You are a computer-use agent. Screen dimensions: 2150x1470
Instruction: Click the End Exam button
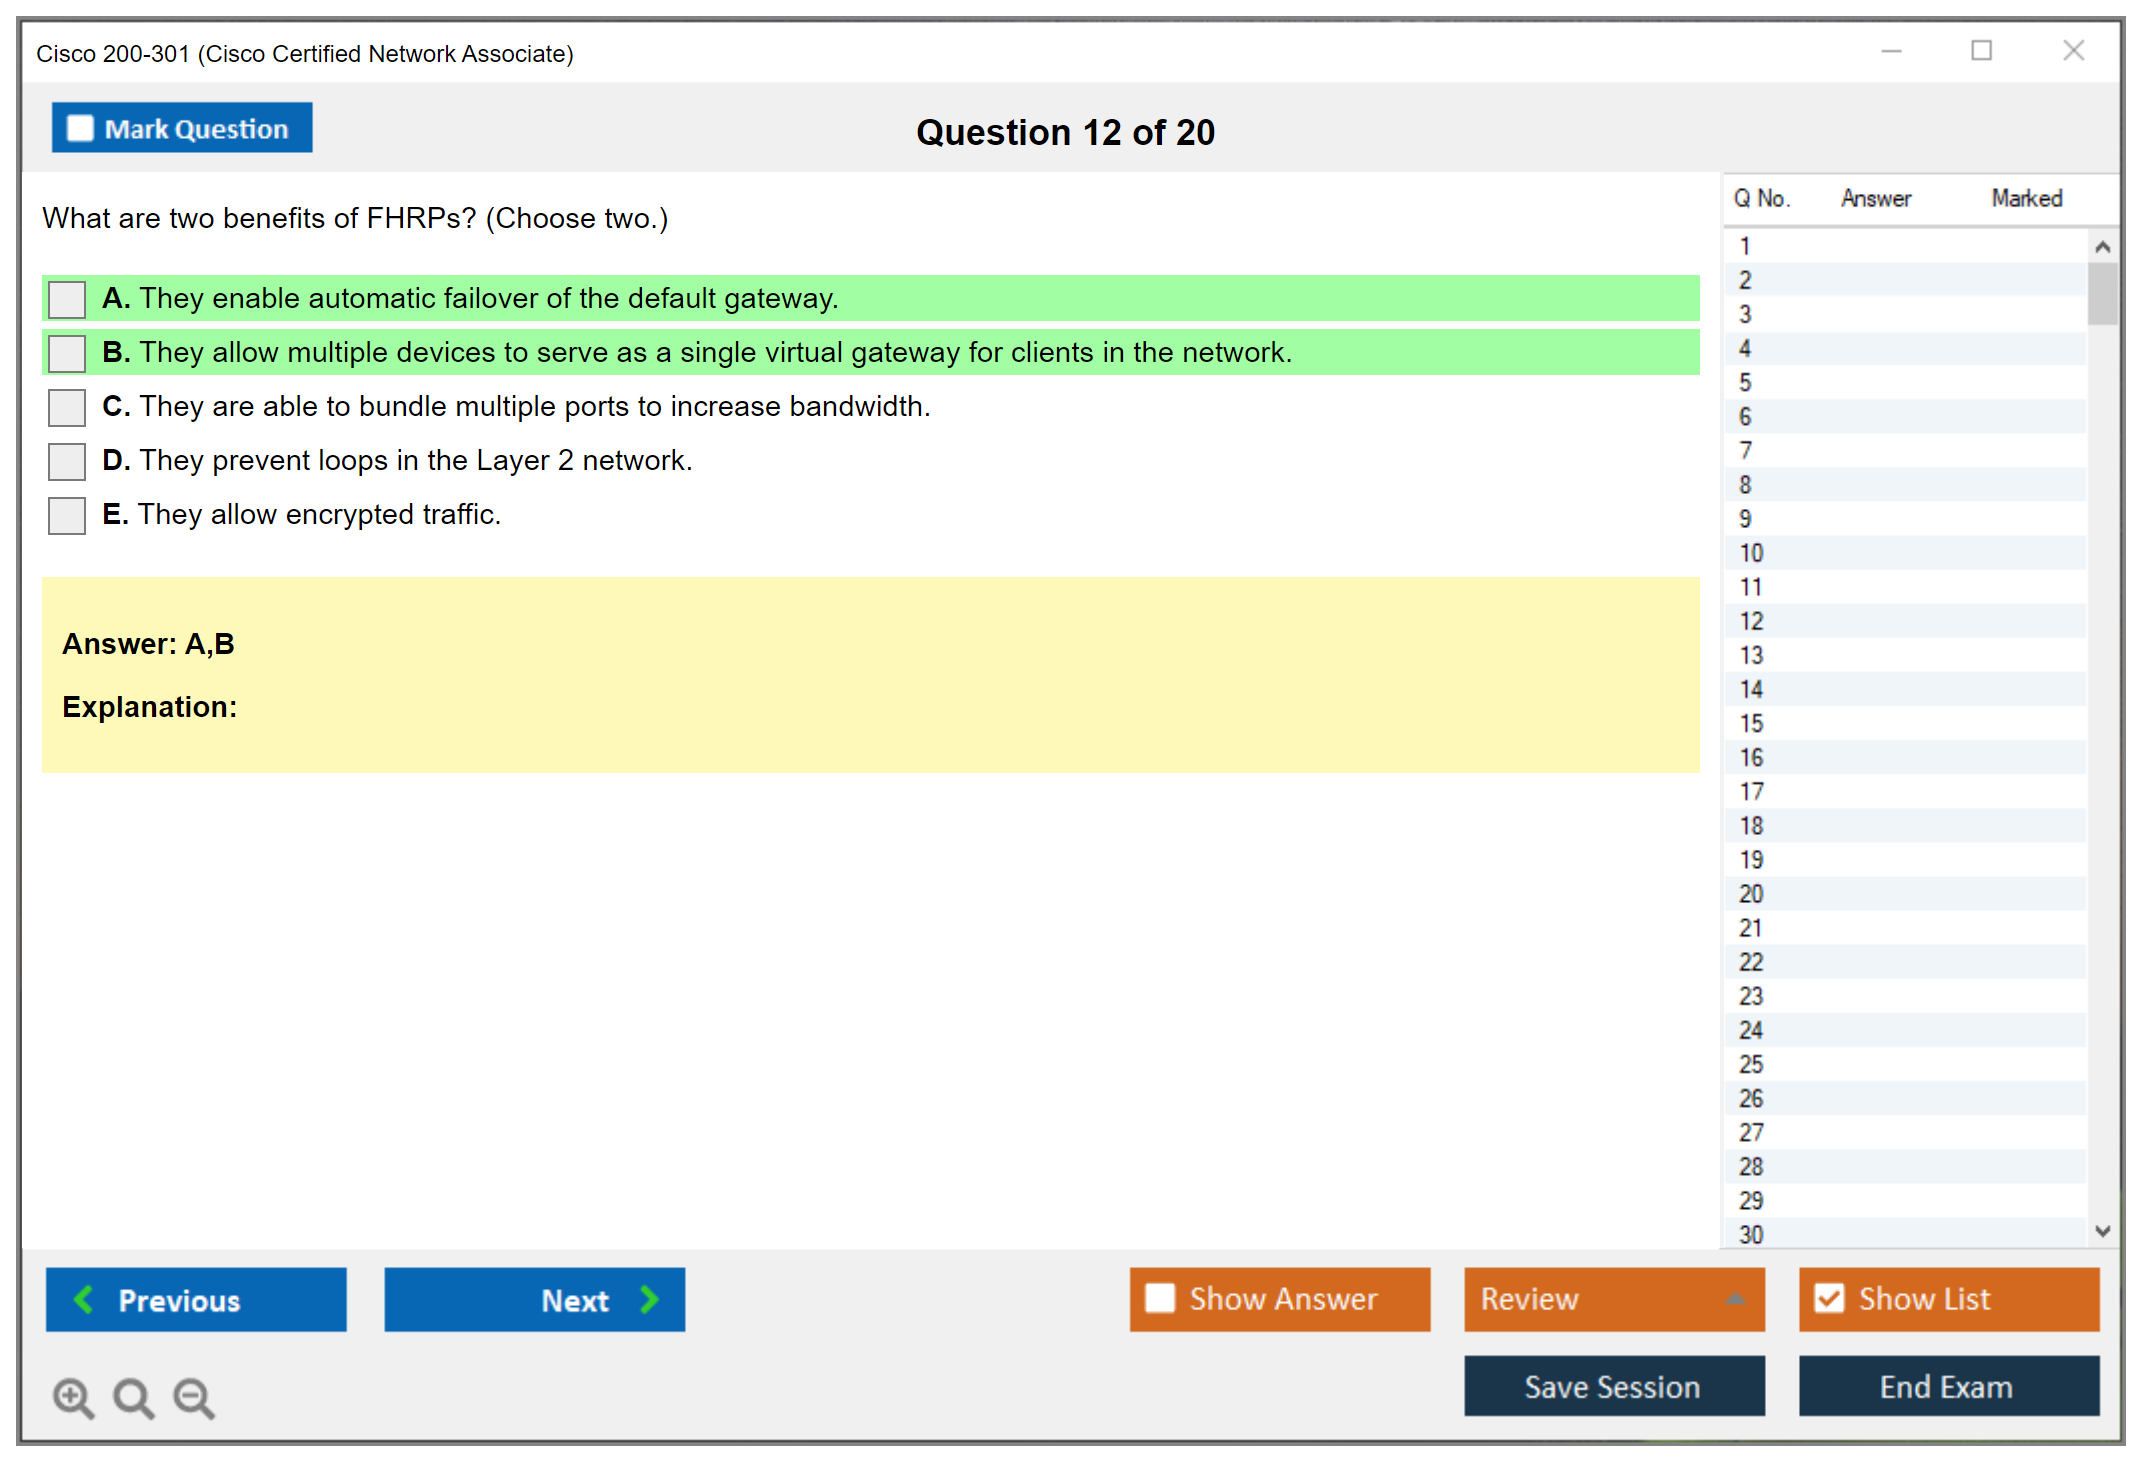pos(1947,1386)
